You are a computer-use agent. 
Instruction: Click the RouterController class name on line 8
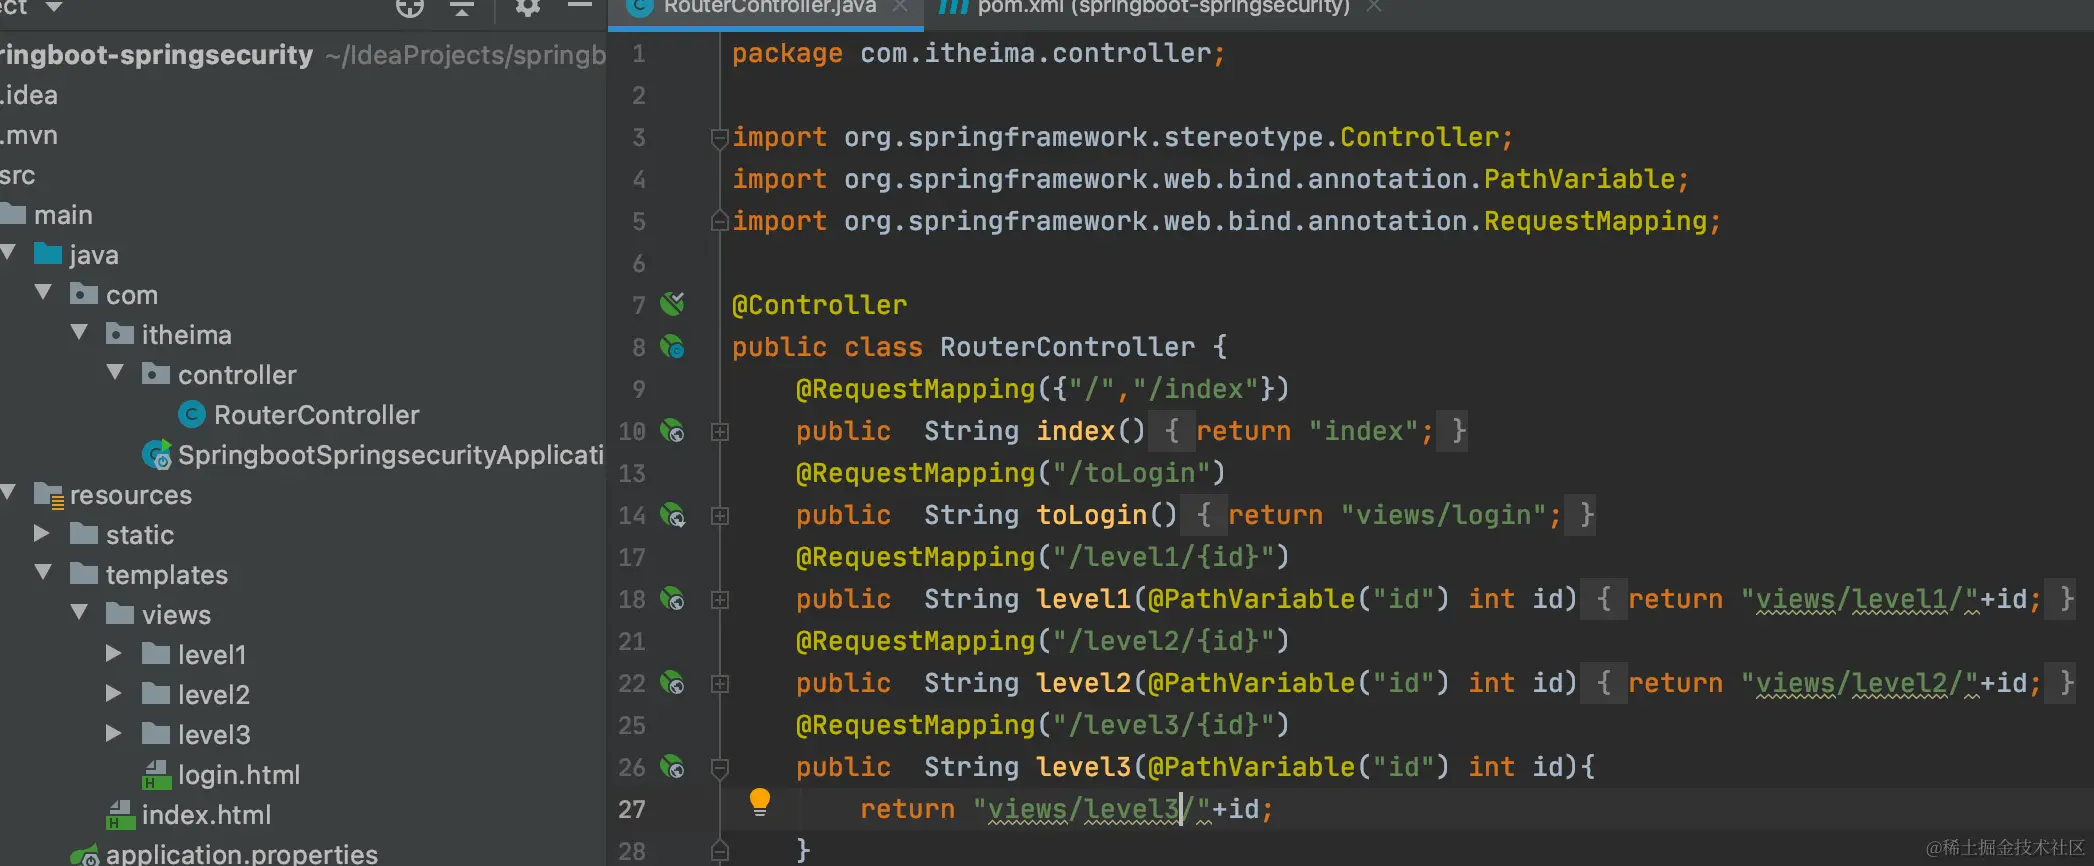click(x=1067, y=347)
